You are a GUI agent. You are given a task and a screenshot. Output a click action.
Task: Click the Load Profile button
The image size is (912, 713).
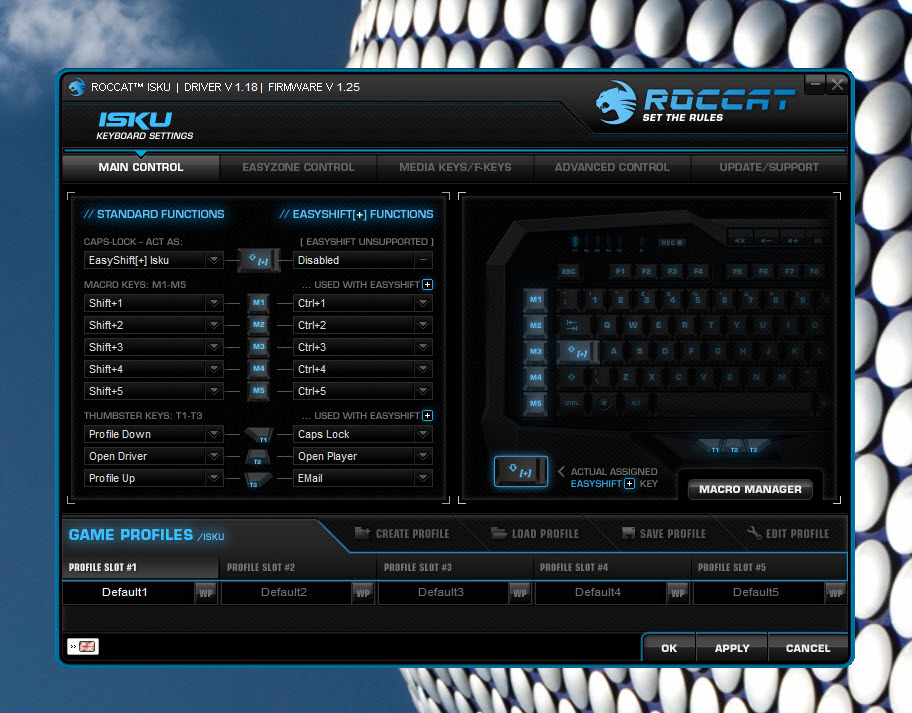(535, 533)
